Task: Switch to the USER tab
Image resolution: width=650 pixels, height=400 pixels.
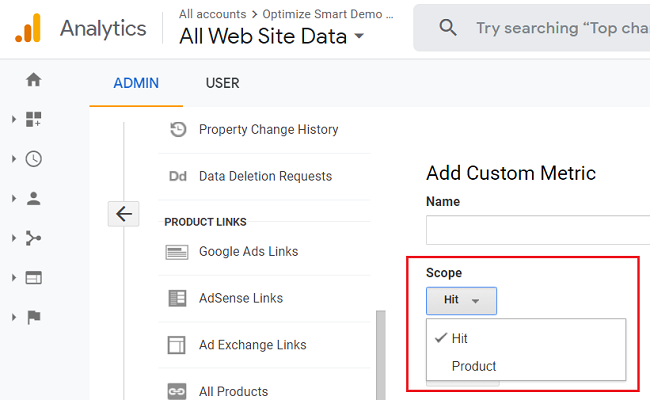Action: (x=222, y=83)
